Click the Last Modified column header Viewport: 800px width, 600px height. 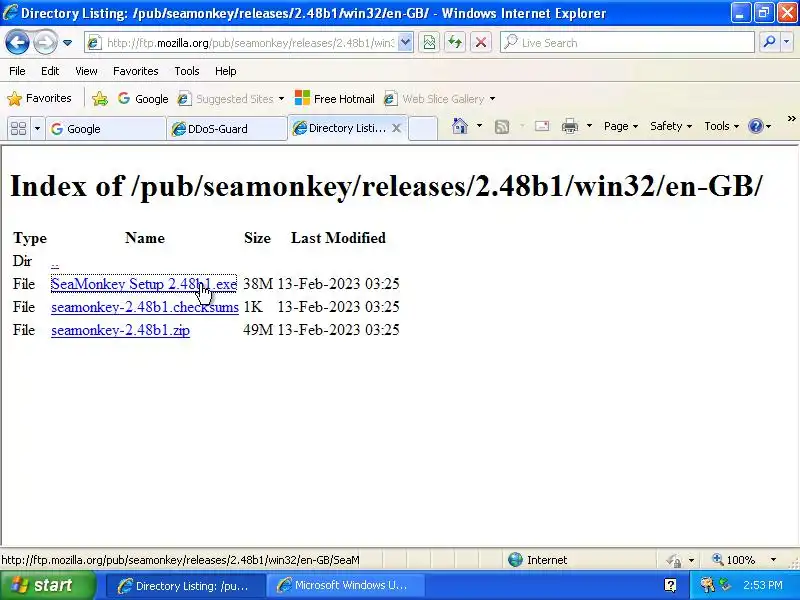[x=338, y=238]
